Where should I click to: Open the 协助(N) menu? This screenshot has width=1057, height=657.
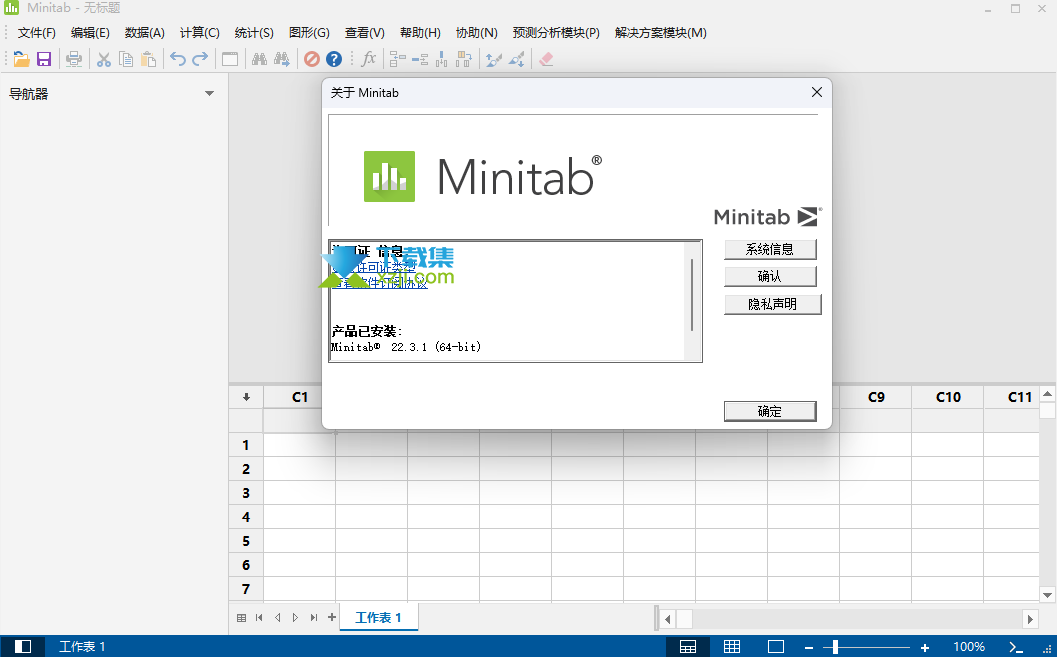coord(477,32)
